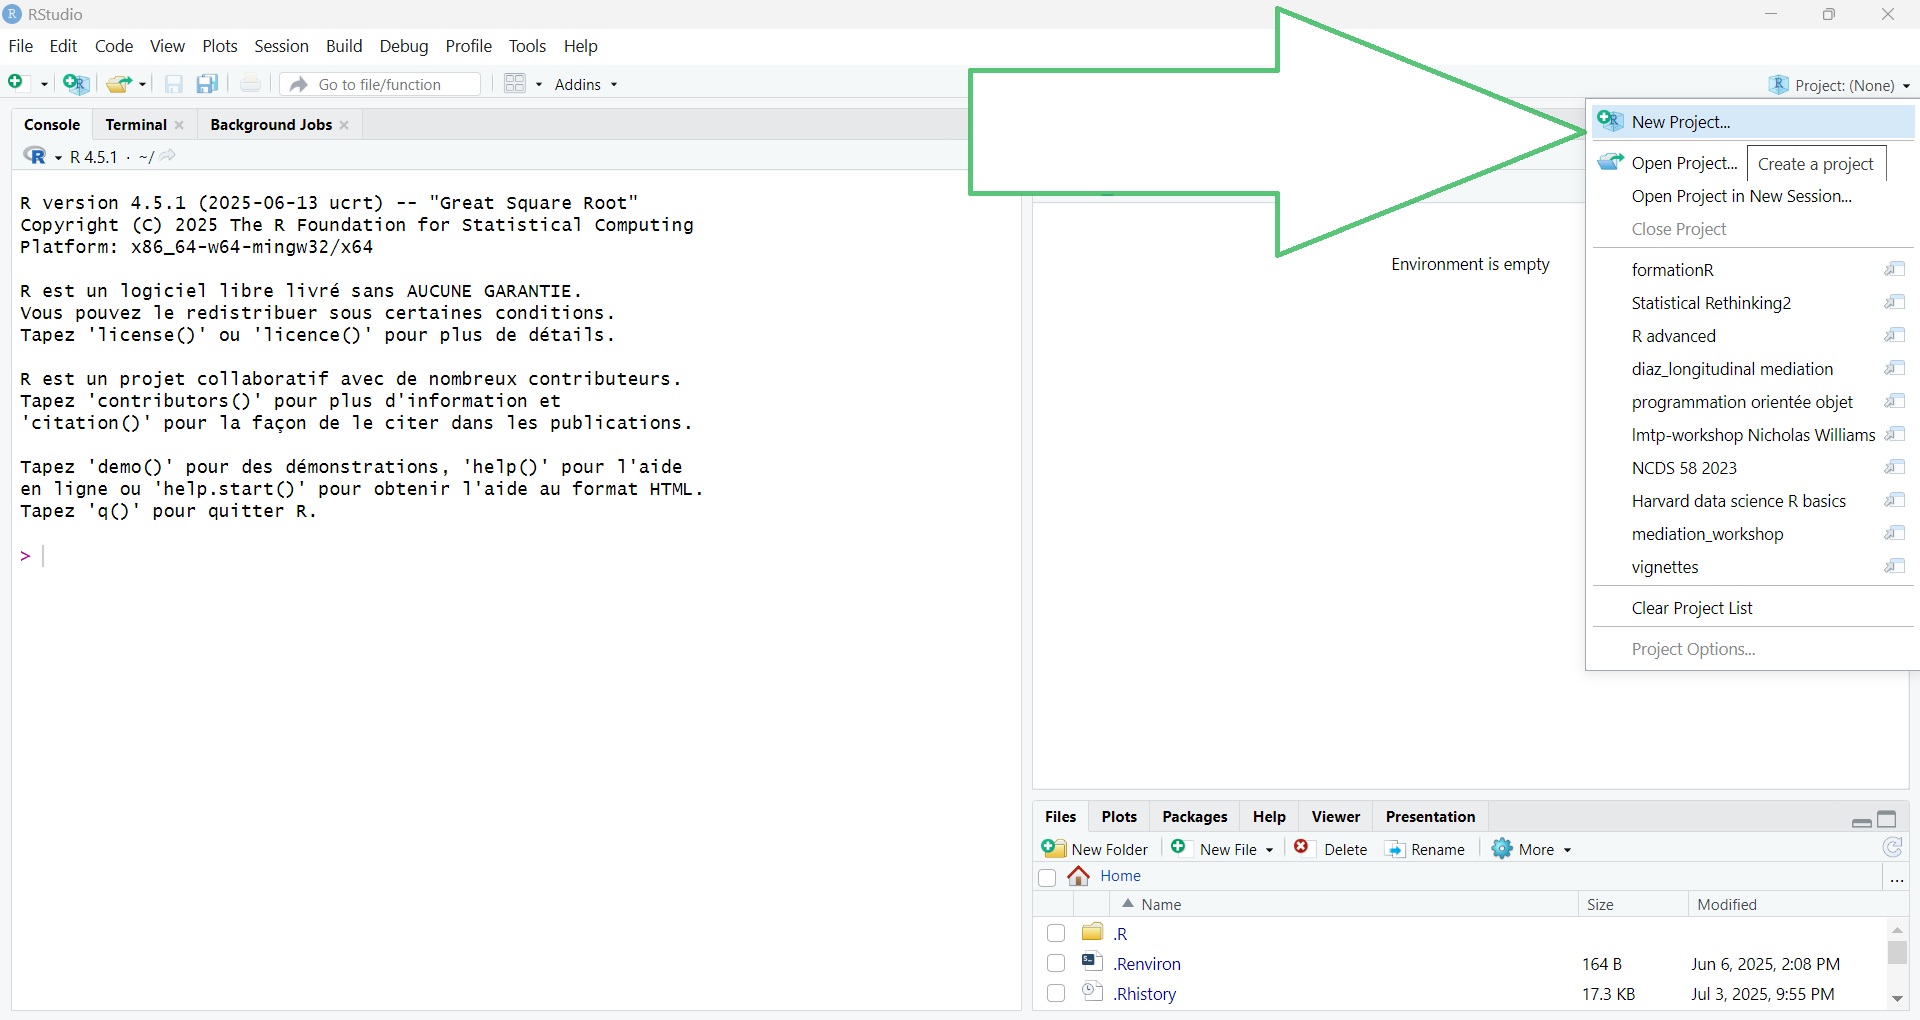Switch to the Background Jobs tab
Viewport: 1920px width, 1020px height.
click(271, 125)
